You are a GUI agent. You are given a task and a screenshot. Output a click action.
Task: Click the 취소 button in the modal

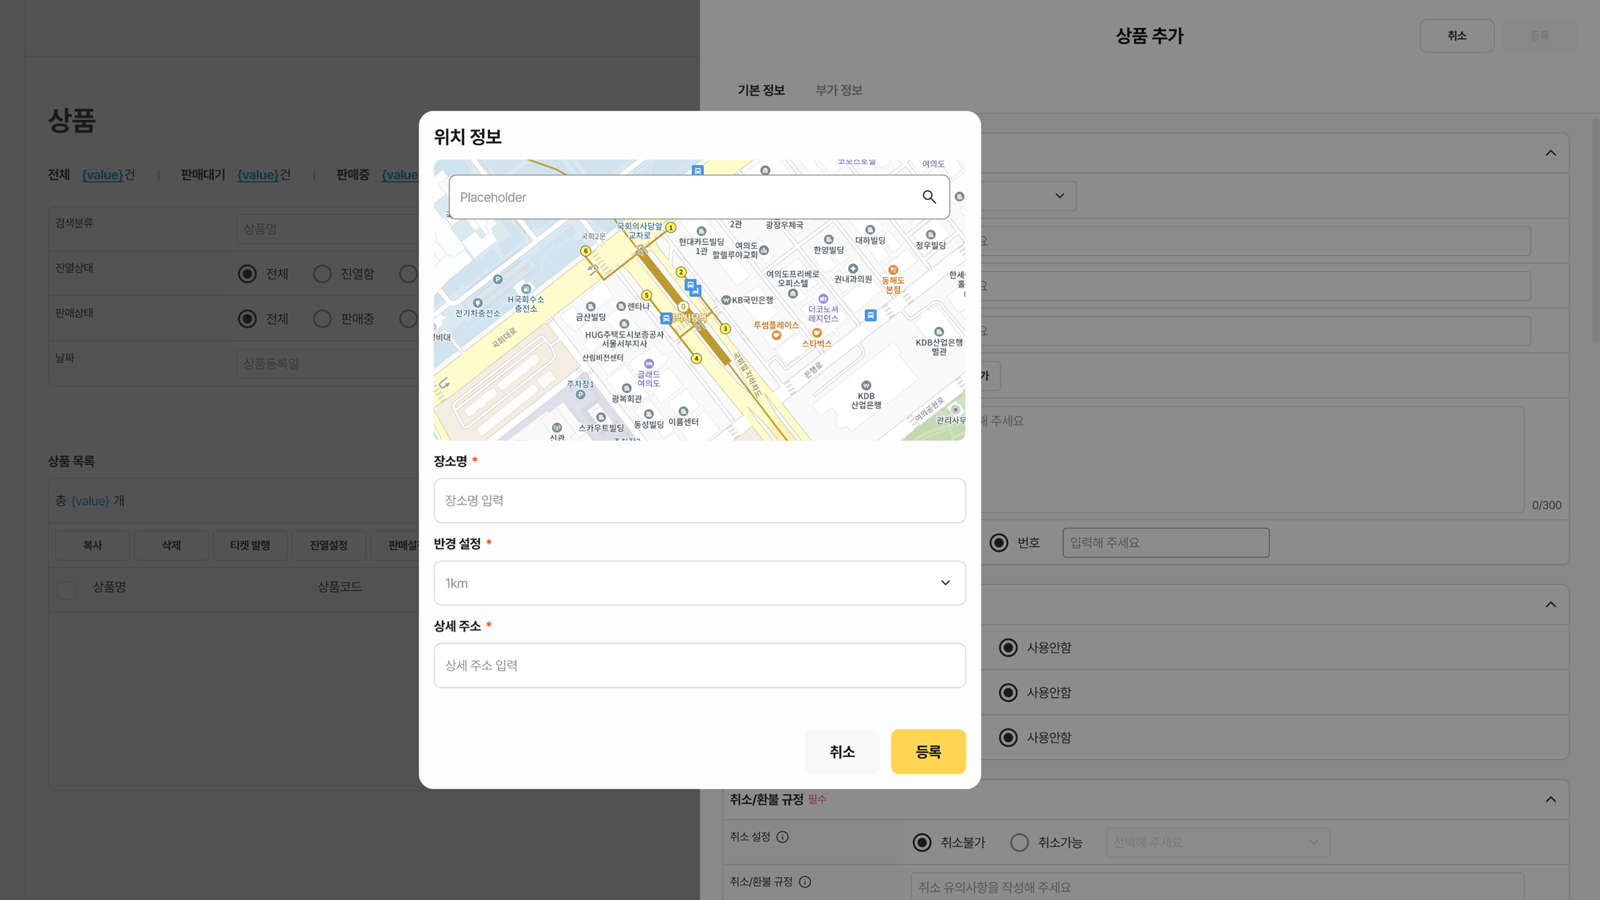842,752
